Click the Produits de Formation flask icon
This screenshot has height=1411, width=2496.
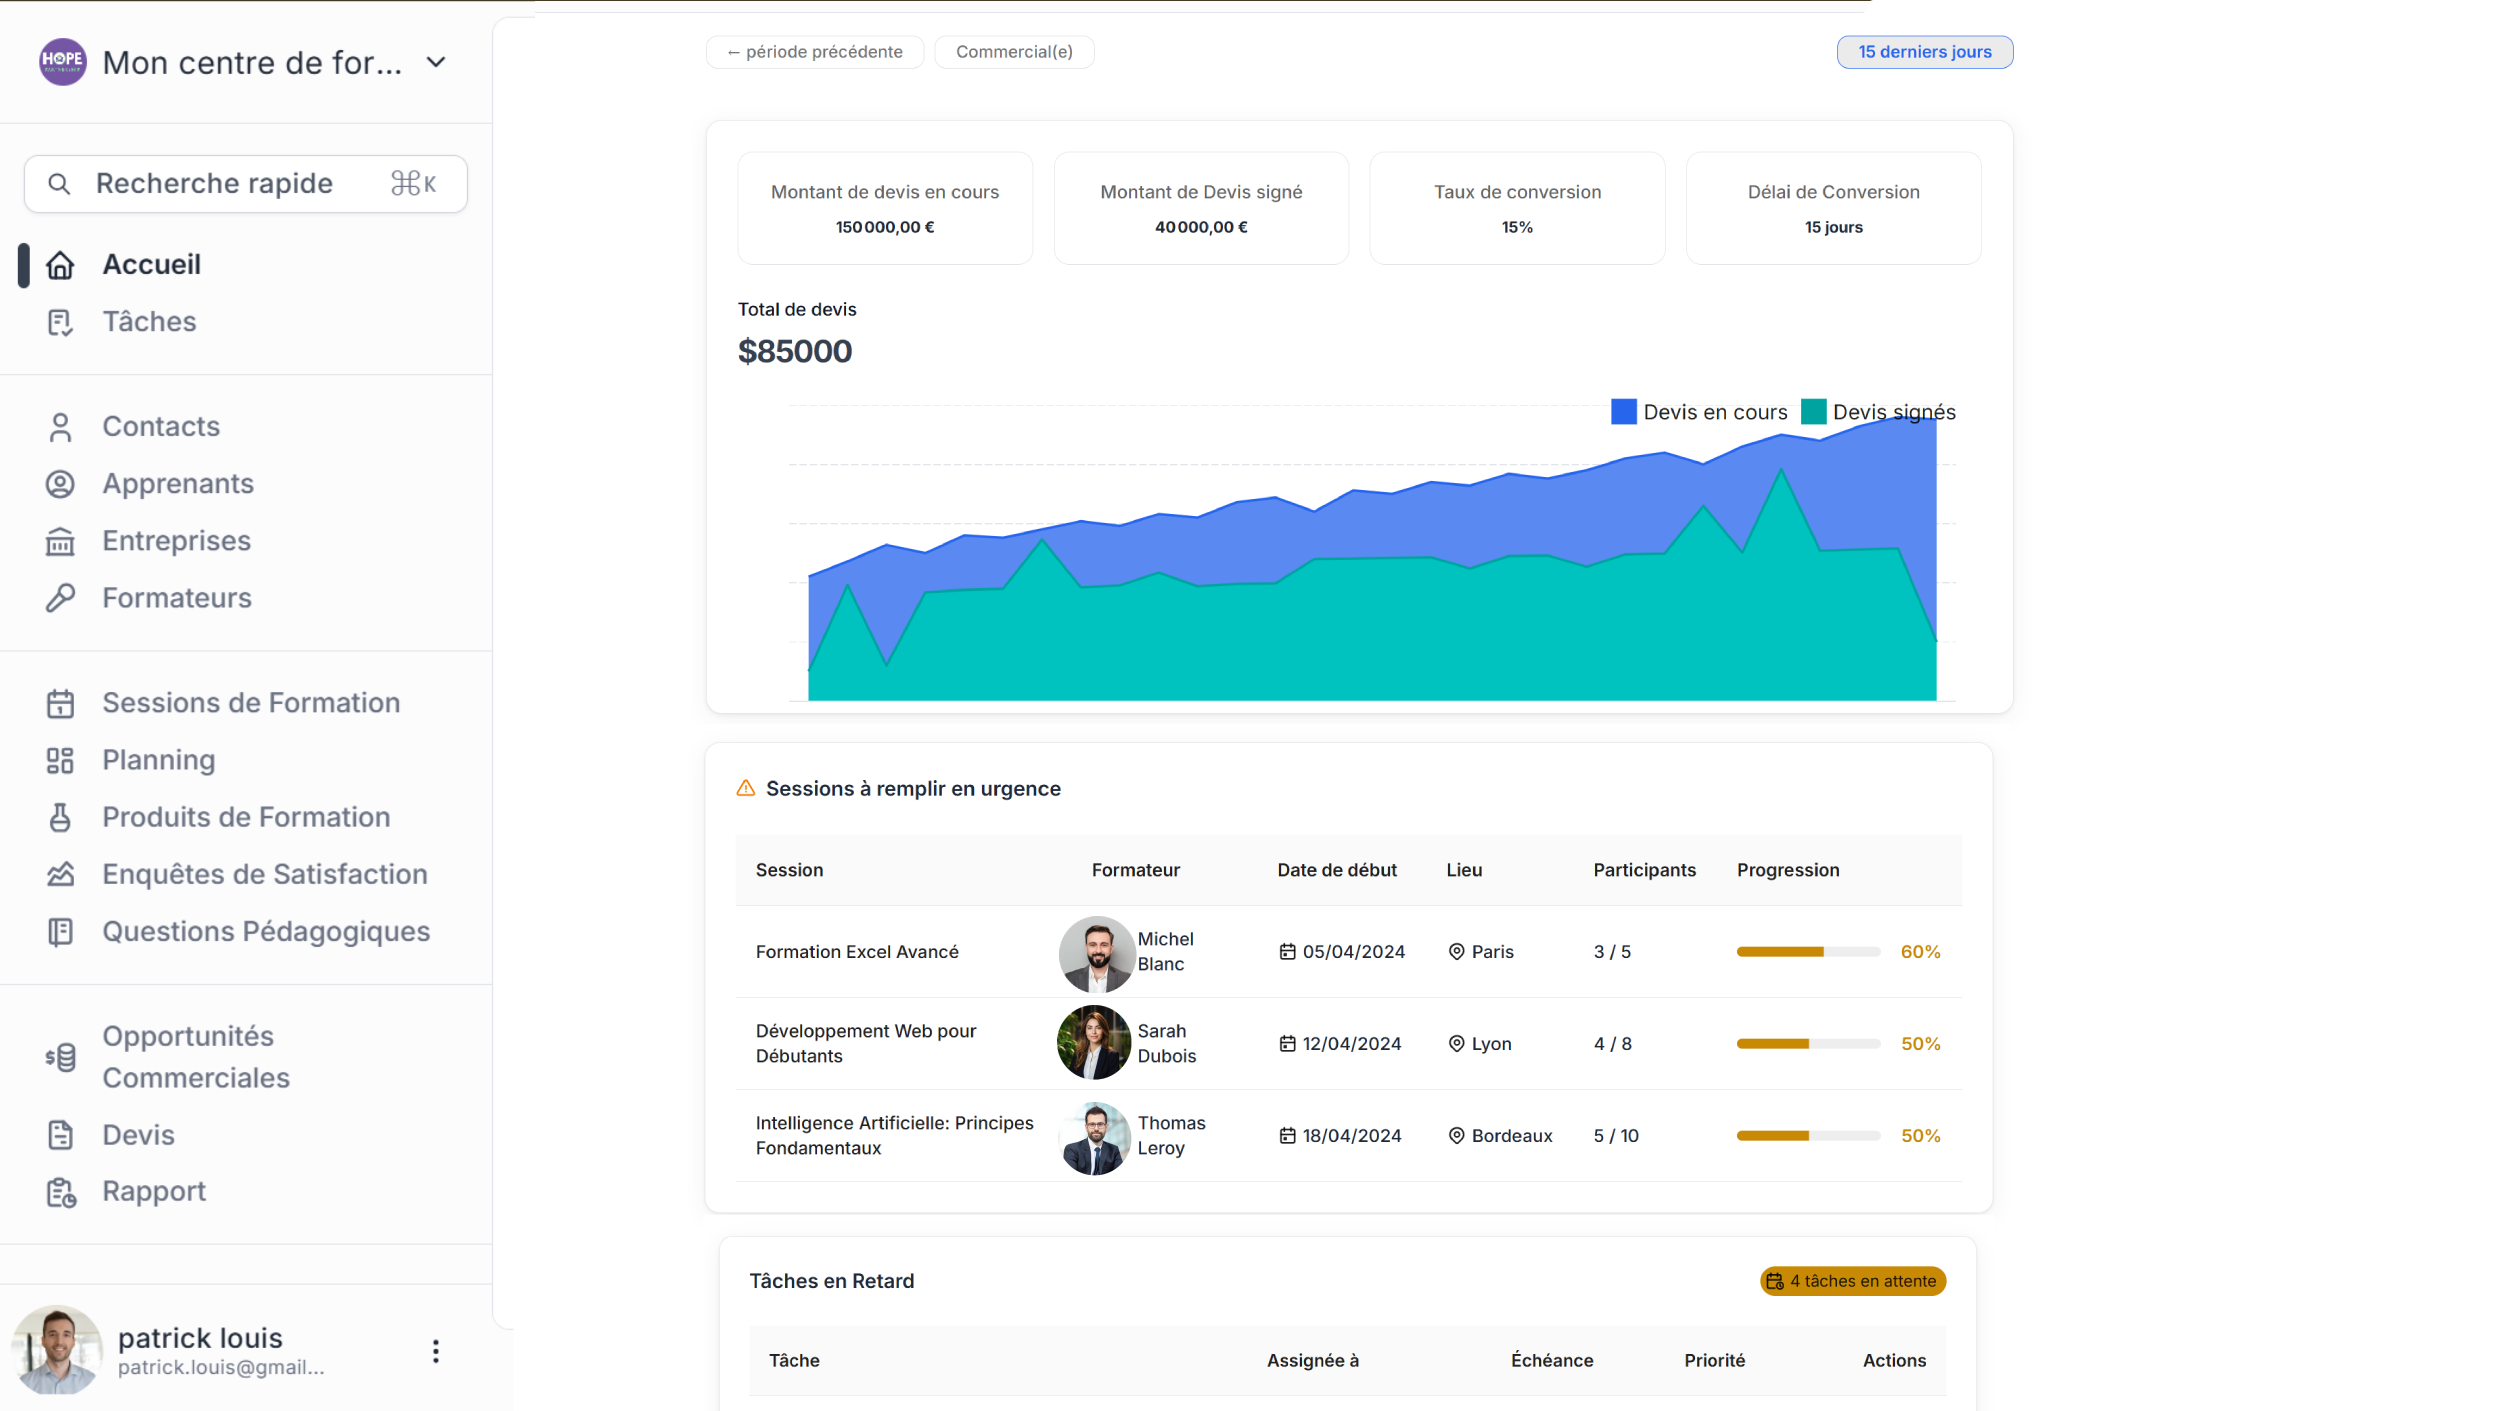[60, 817]
